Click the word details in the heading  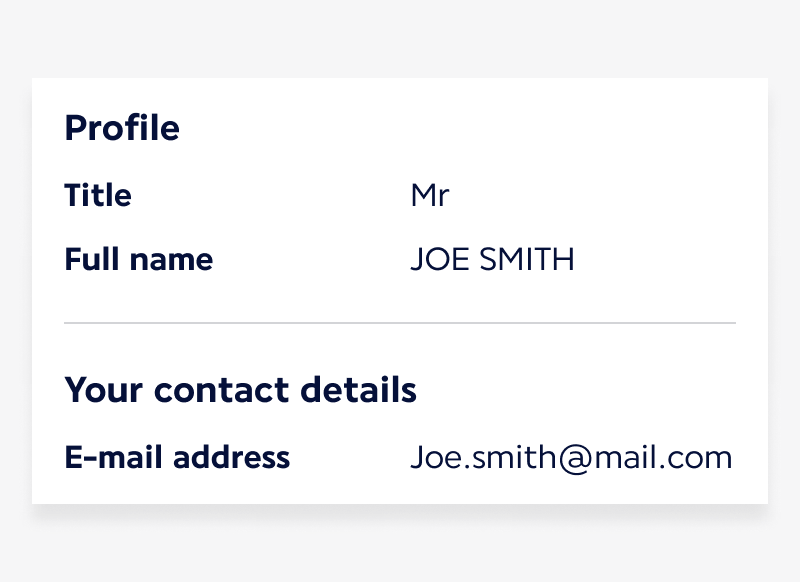pyautogui.click(x=361, y=390)
